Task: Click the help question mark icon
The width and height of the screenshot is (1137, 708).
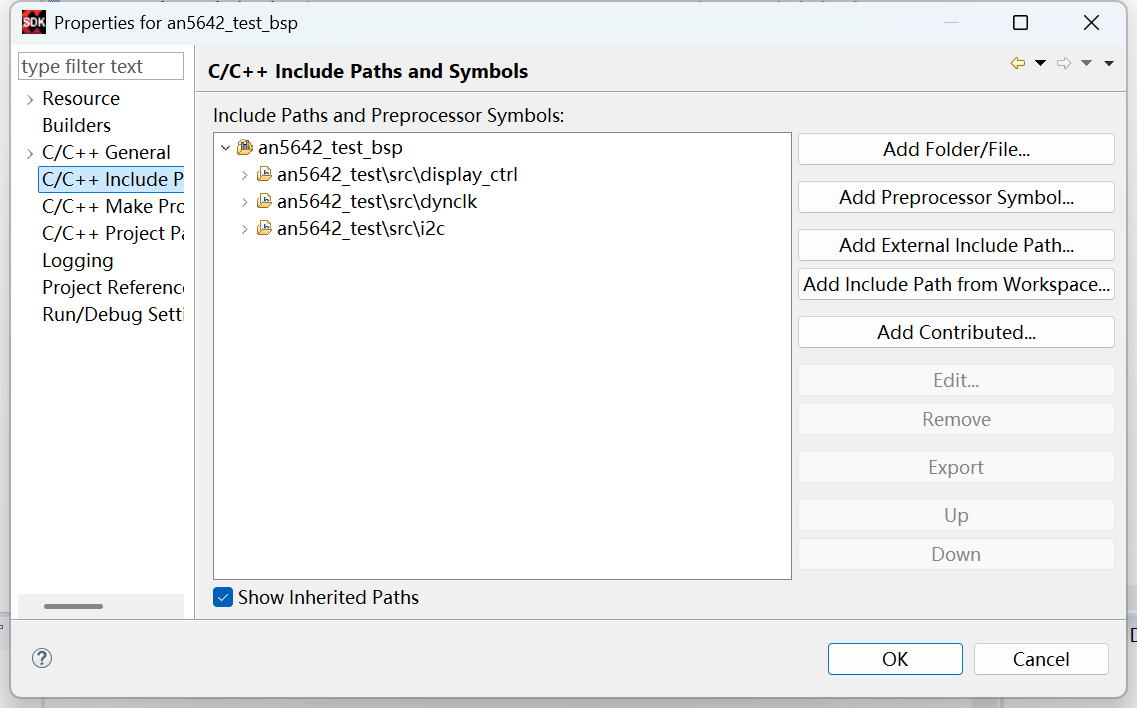Action: point(42,658)
